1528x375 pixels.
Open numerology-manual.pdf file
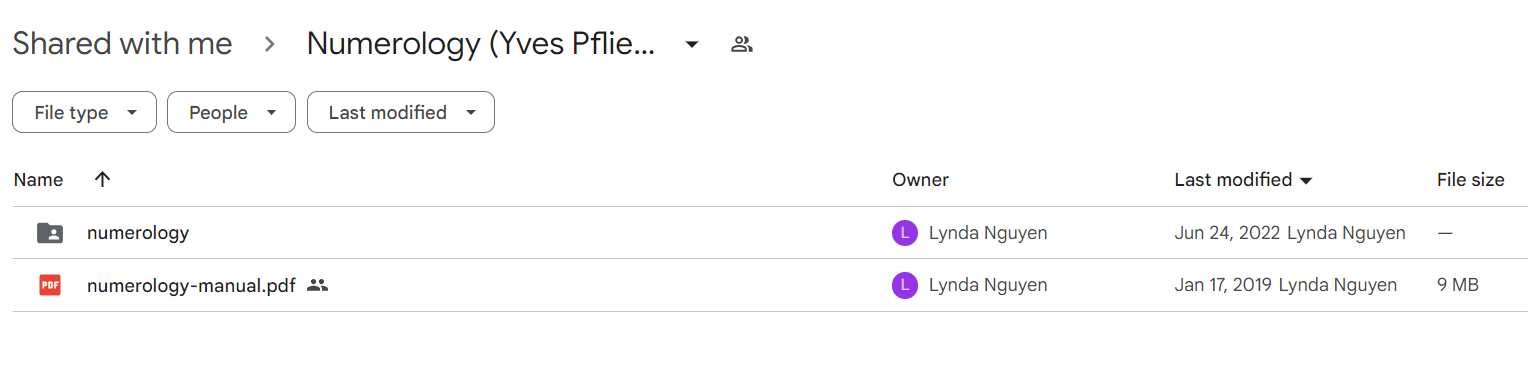(x=191, y=285)
